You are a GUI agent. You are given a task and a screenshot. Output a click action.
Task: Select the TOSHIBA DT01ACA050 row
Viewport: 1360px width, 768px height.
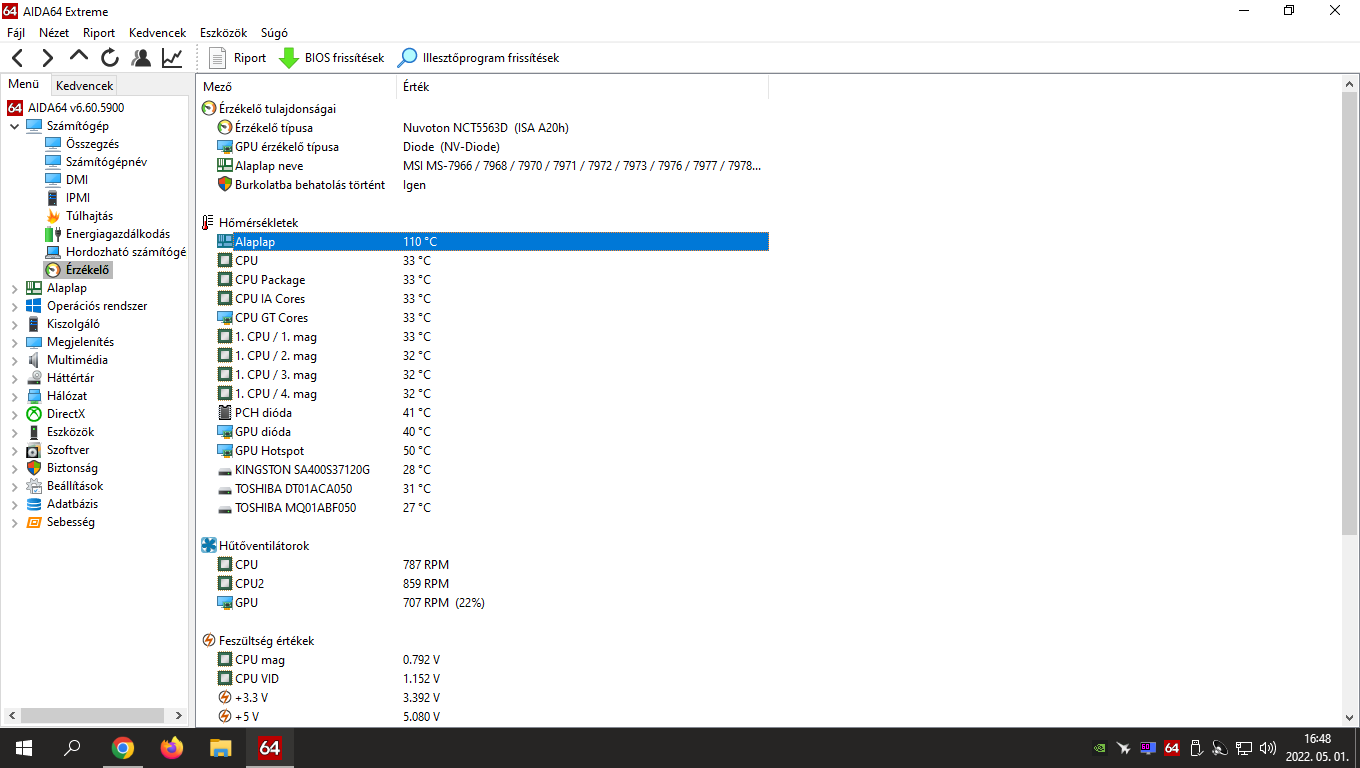click(492, 488)
